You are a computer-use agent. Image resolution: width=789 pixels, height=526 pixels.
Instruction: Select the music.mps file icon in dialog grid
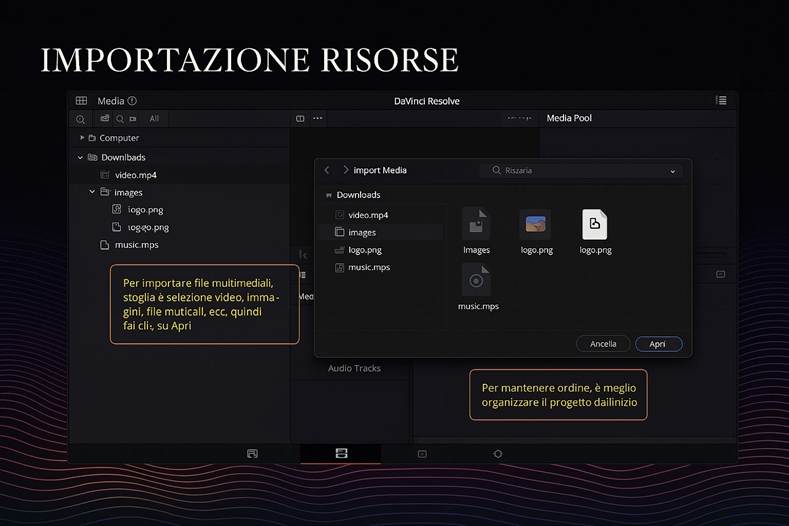(478, 282)
